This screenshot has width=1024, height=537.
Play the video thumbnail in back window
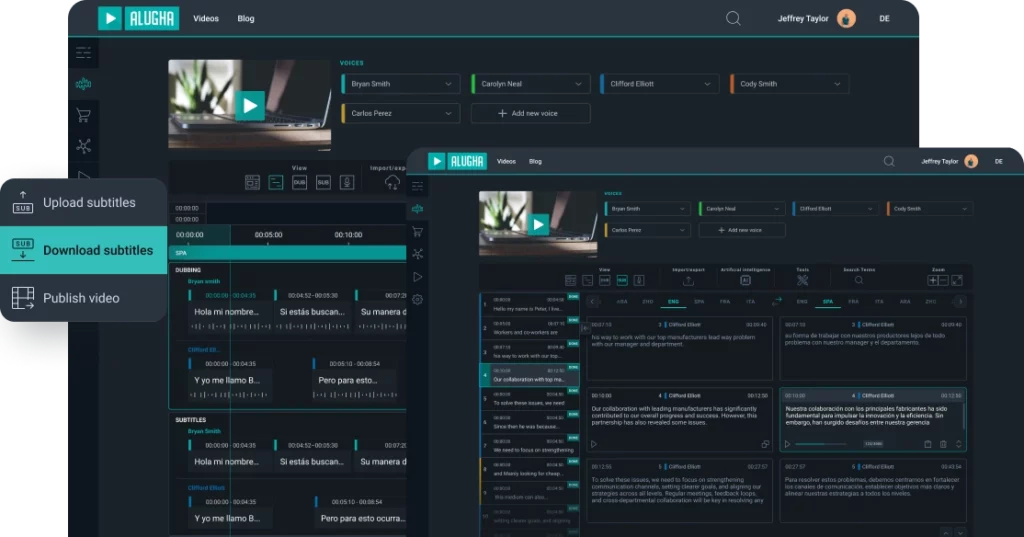250,105
